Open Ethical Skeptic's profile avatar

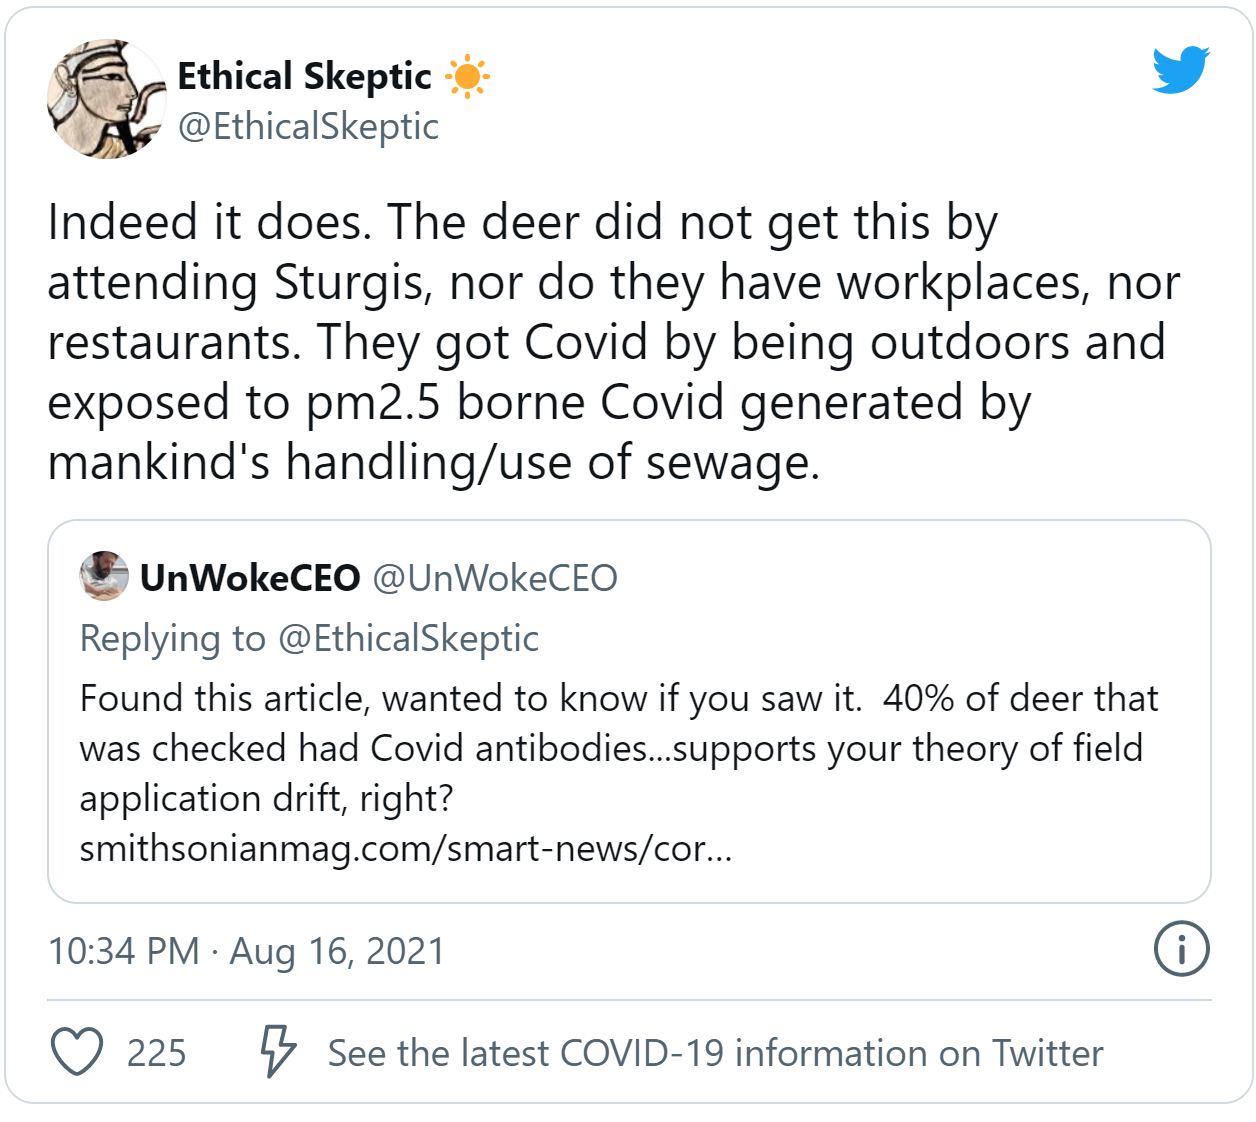(x=106, y=99)
